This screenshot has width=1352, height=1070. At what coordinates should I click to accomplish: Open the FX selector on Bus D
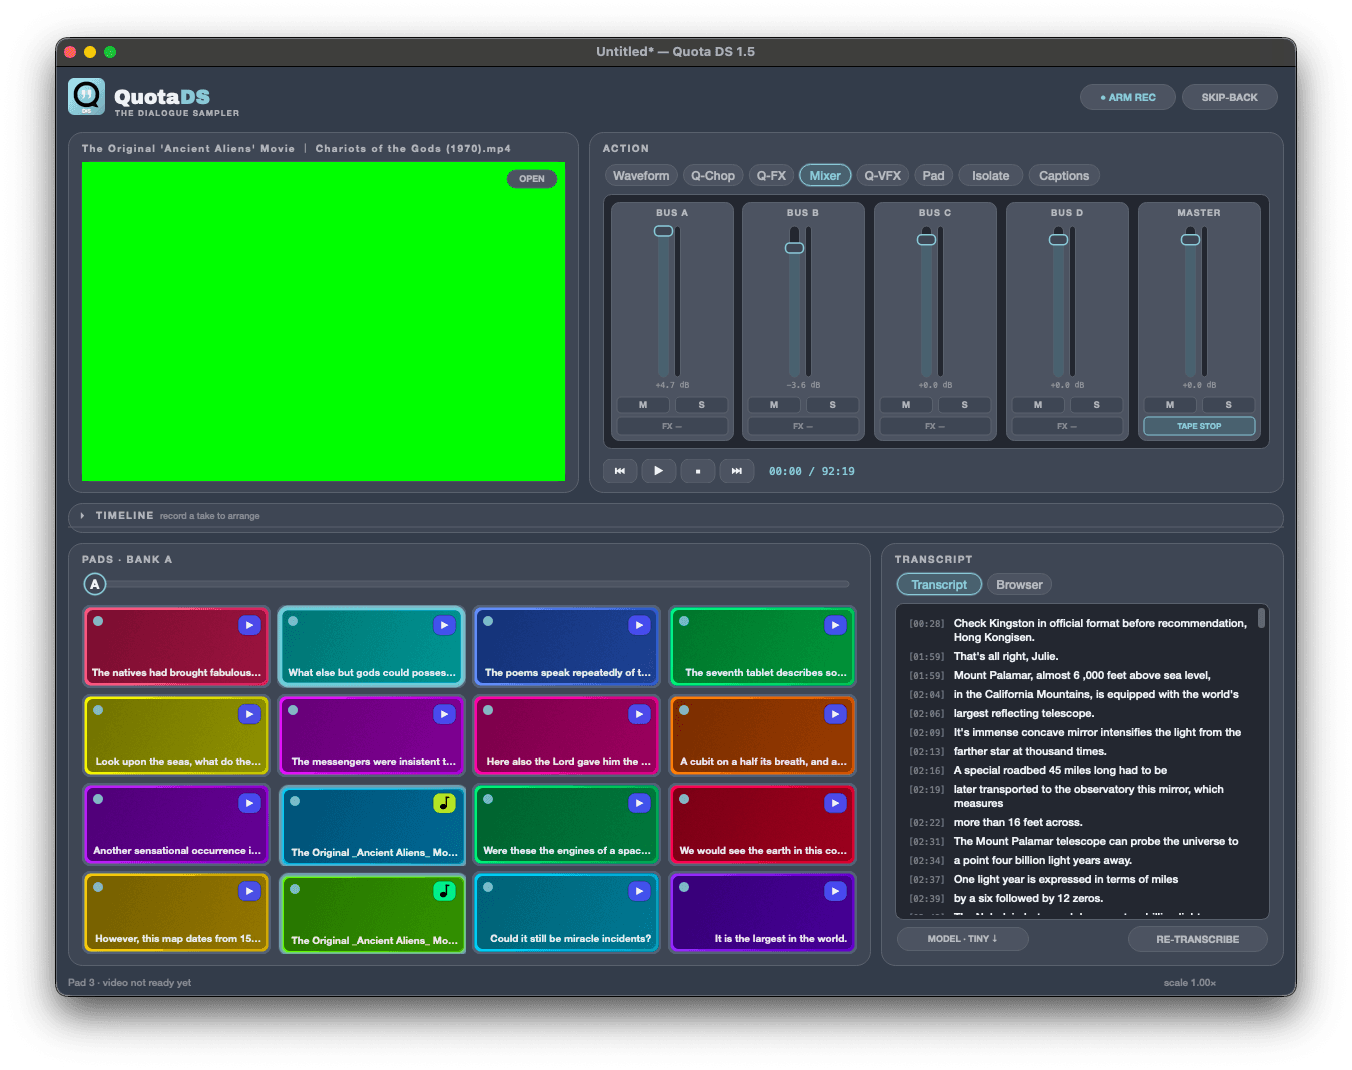(1067, 426)
